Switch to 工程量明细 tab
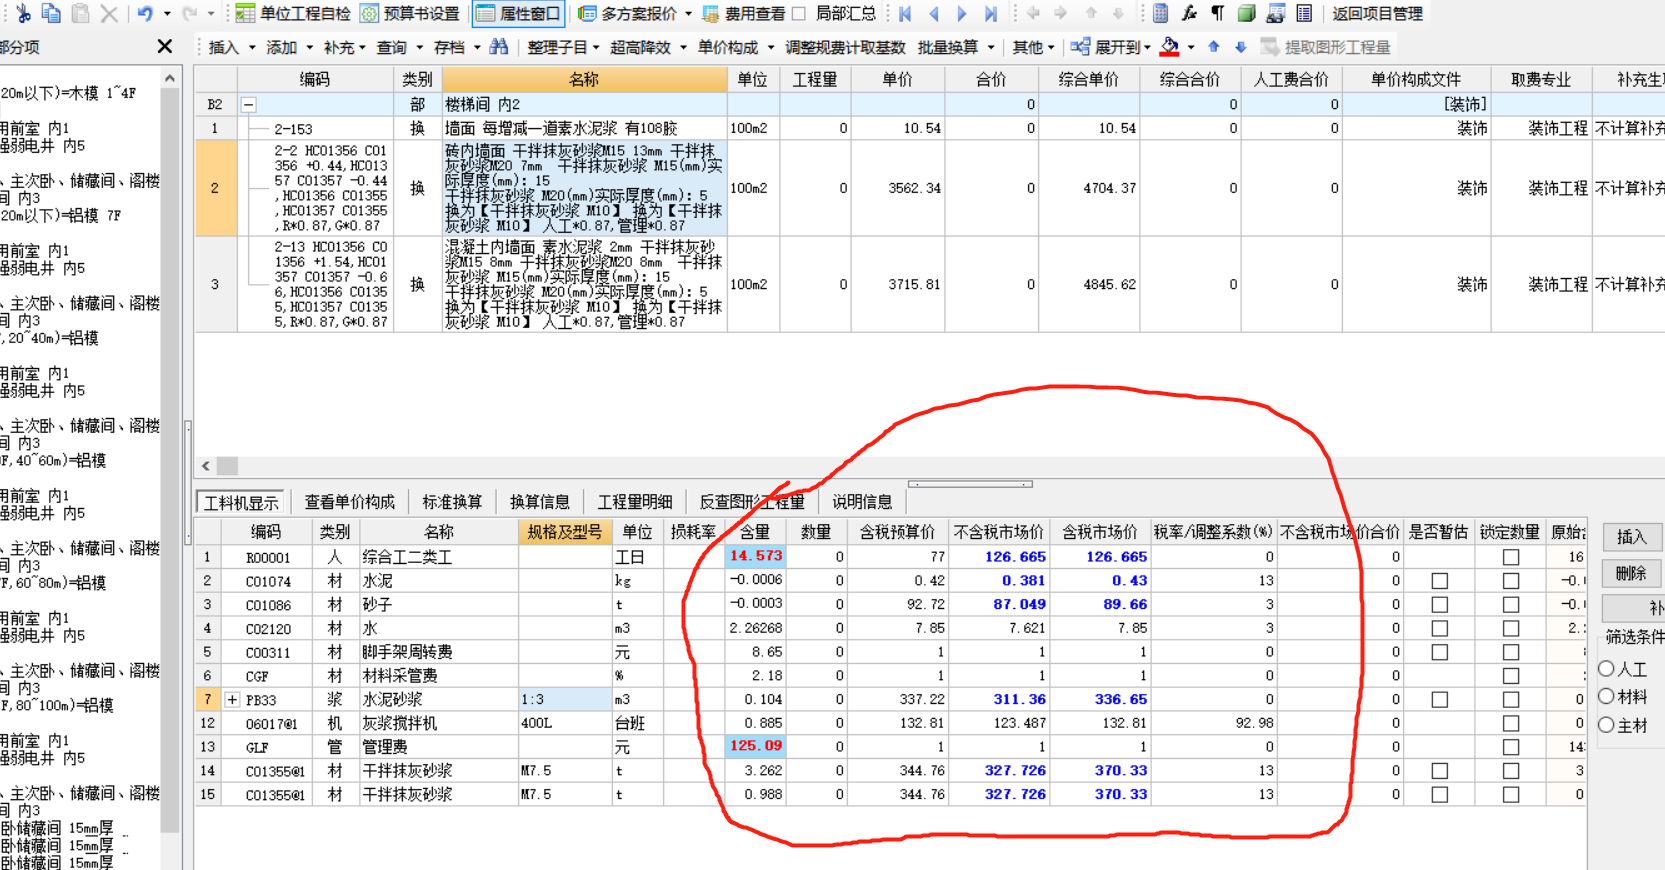This screenshot has height=870, width=1665. coord(634,502)
